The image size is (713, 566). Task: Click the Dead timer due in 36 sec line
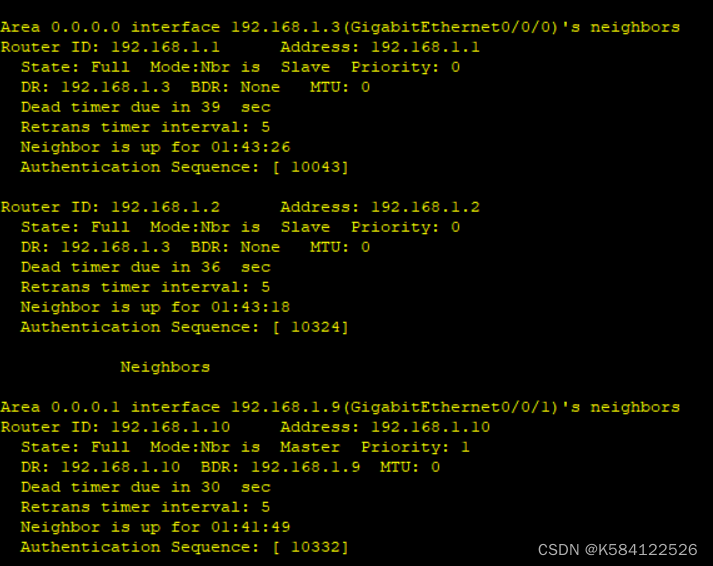[146, 267]
